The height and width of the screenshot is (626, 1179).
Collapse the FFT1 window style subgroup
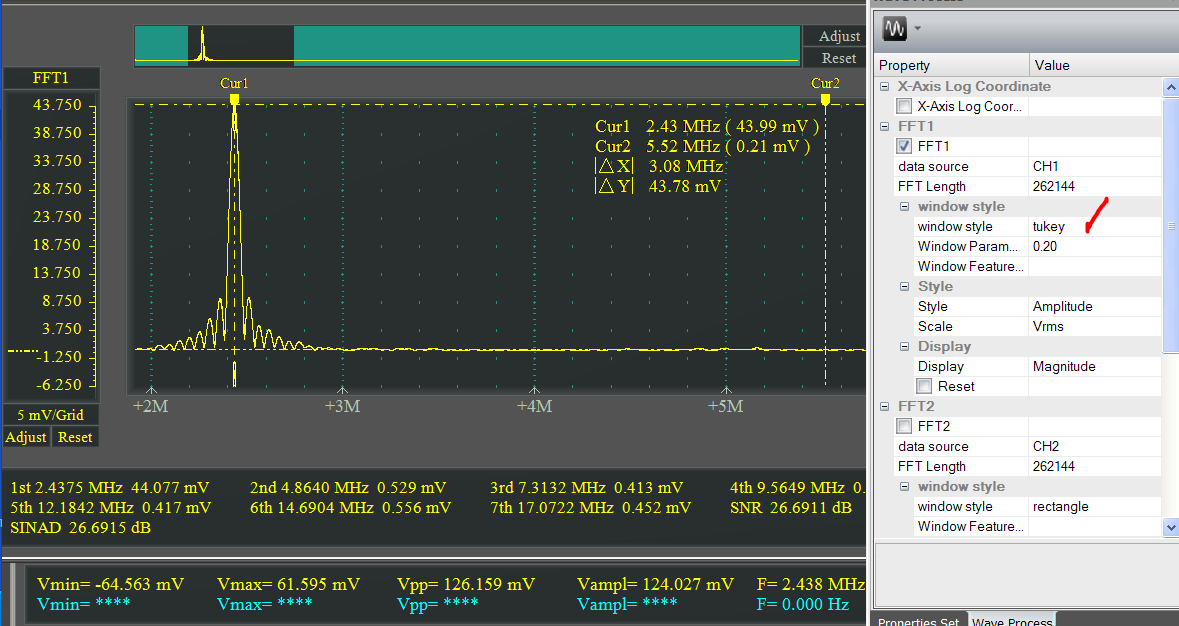[905, 206]
